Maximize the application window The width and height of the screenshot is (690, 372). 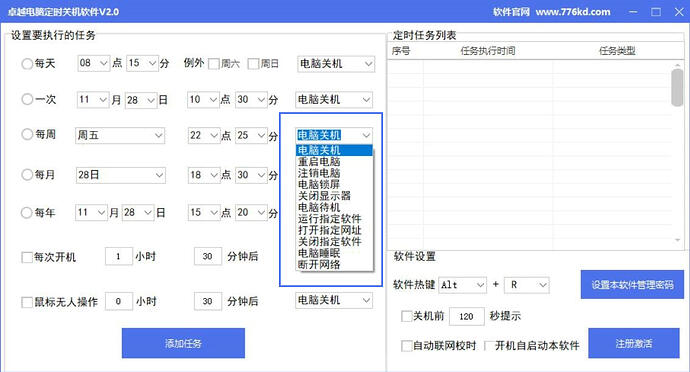point(656,12)
